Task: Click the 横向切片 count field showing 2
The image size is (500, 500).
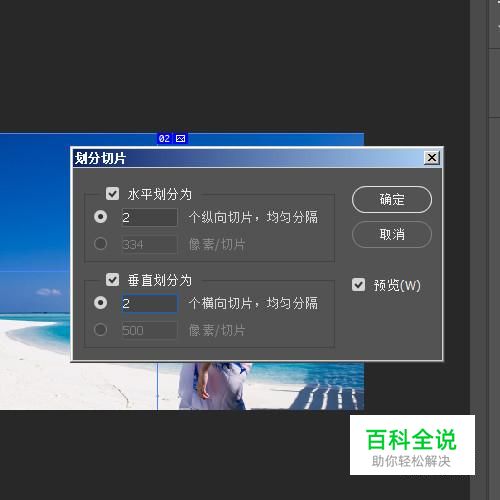Action: [x=149, y=303]
